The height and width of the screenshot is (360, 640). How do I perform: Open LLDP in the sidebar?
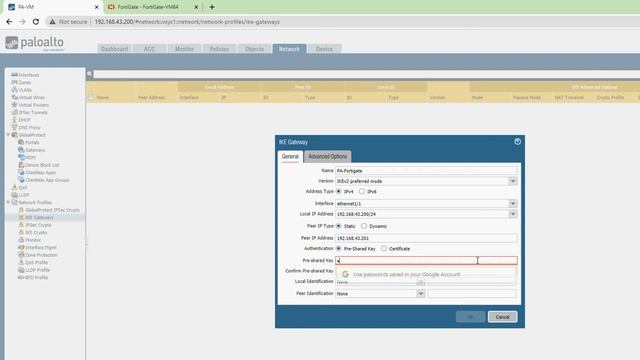click(x=24, y=195)
